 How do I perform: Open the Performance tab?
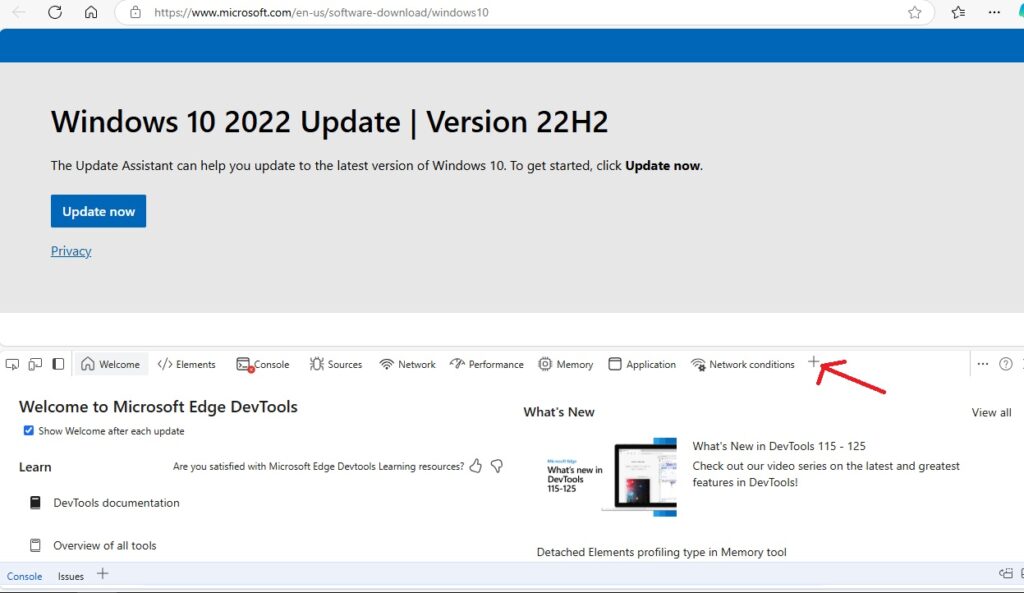[x=487, y=364]
